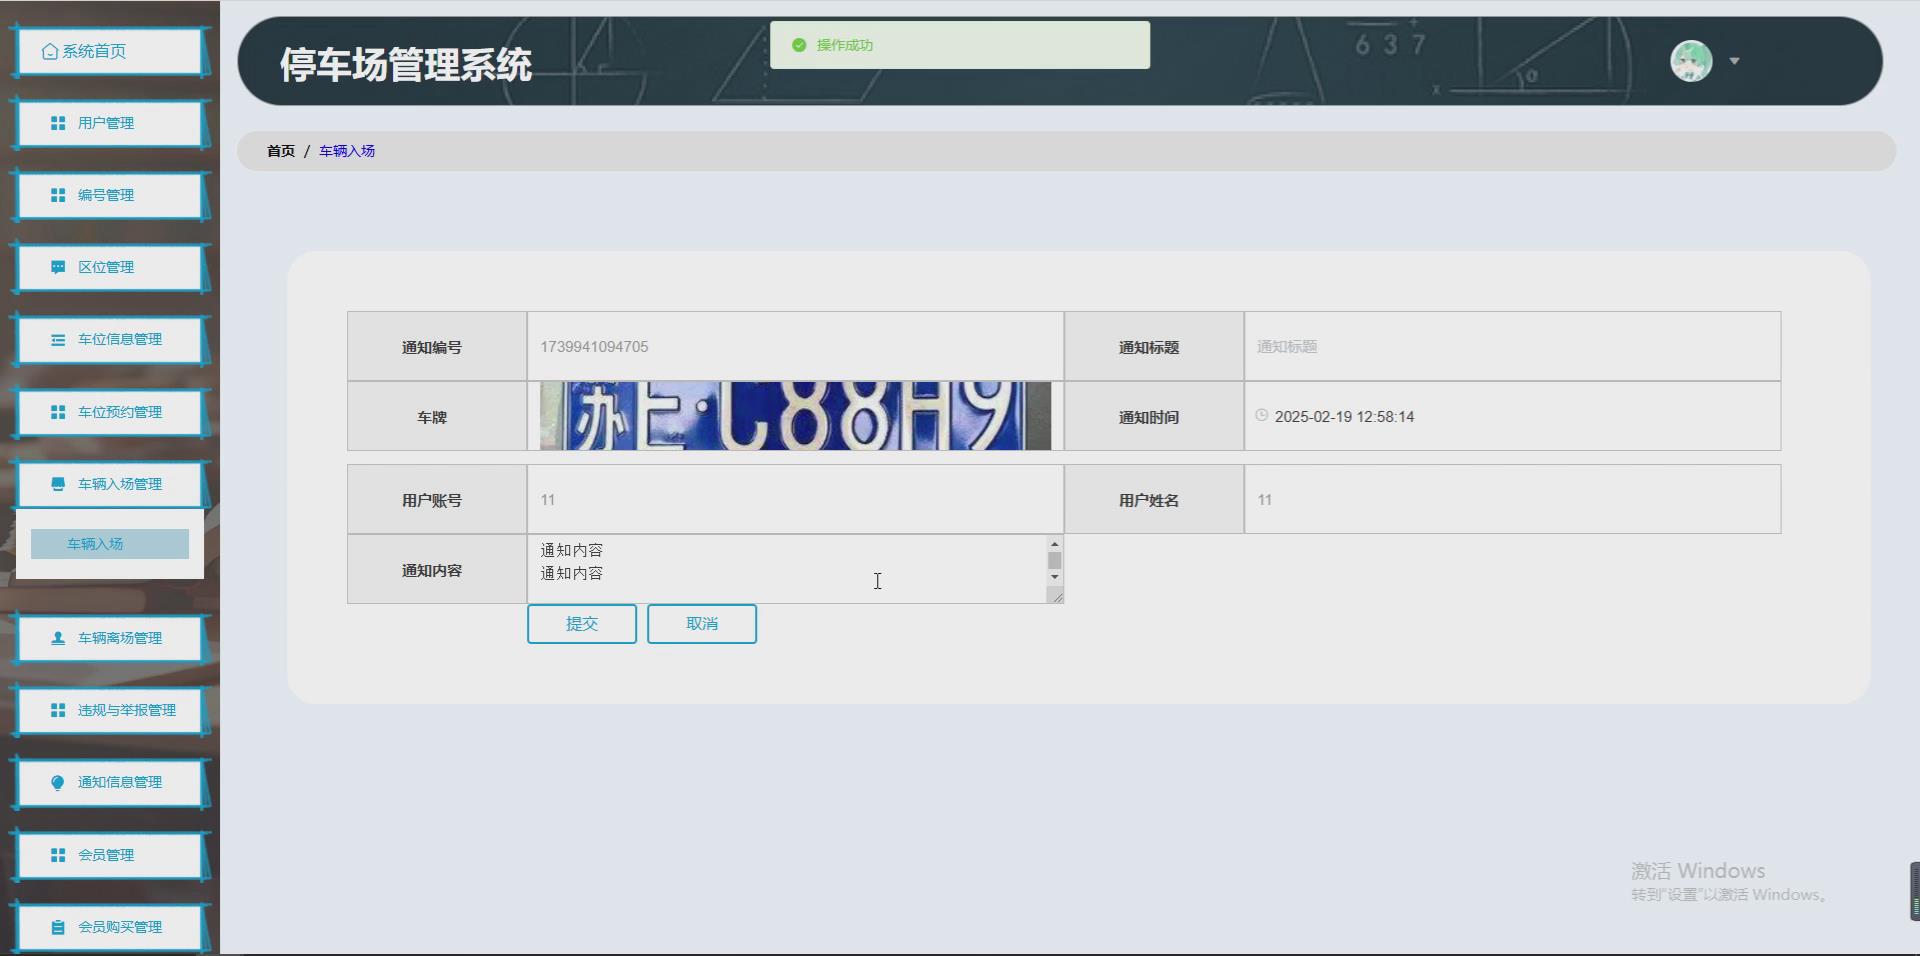This screenshot has height=956, width=1920.
Task: Select the 车辆入场 submenu item
Action: 93,544
